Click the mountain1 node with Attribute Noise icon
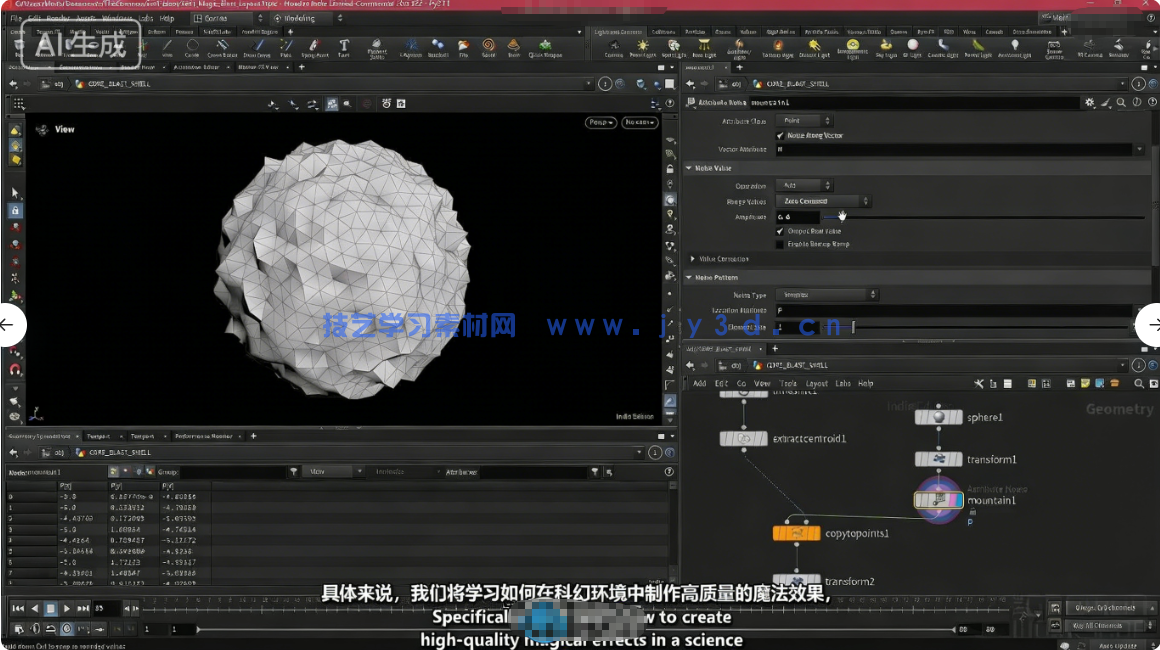Viewport: 1160px width, 650px height. tap(937, 498)
